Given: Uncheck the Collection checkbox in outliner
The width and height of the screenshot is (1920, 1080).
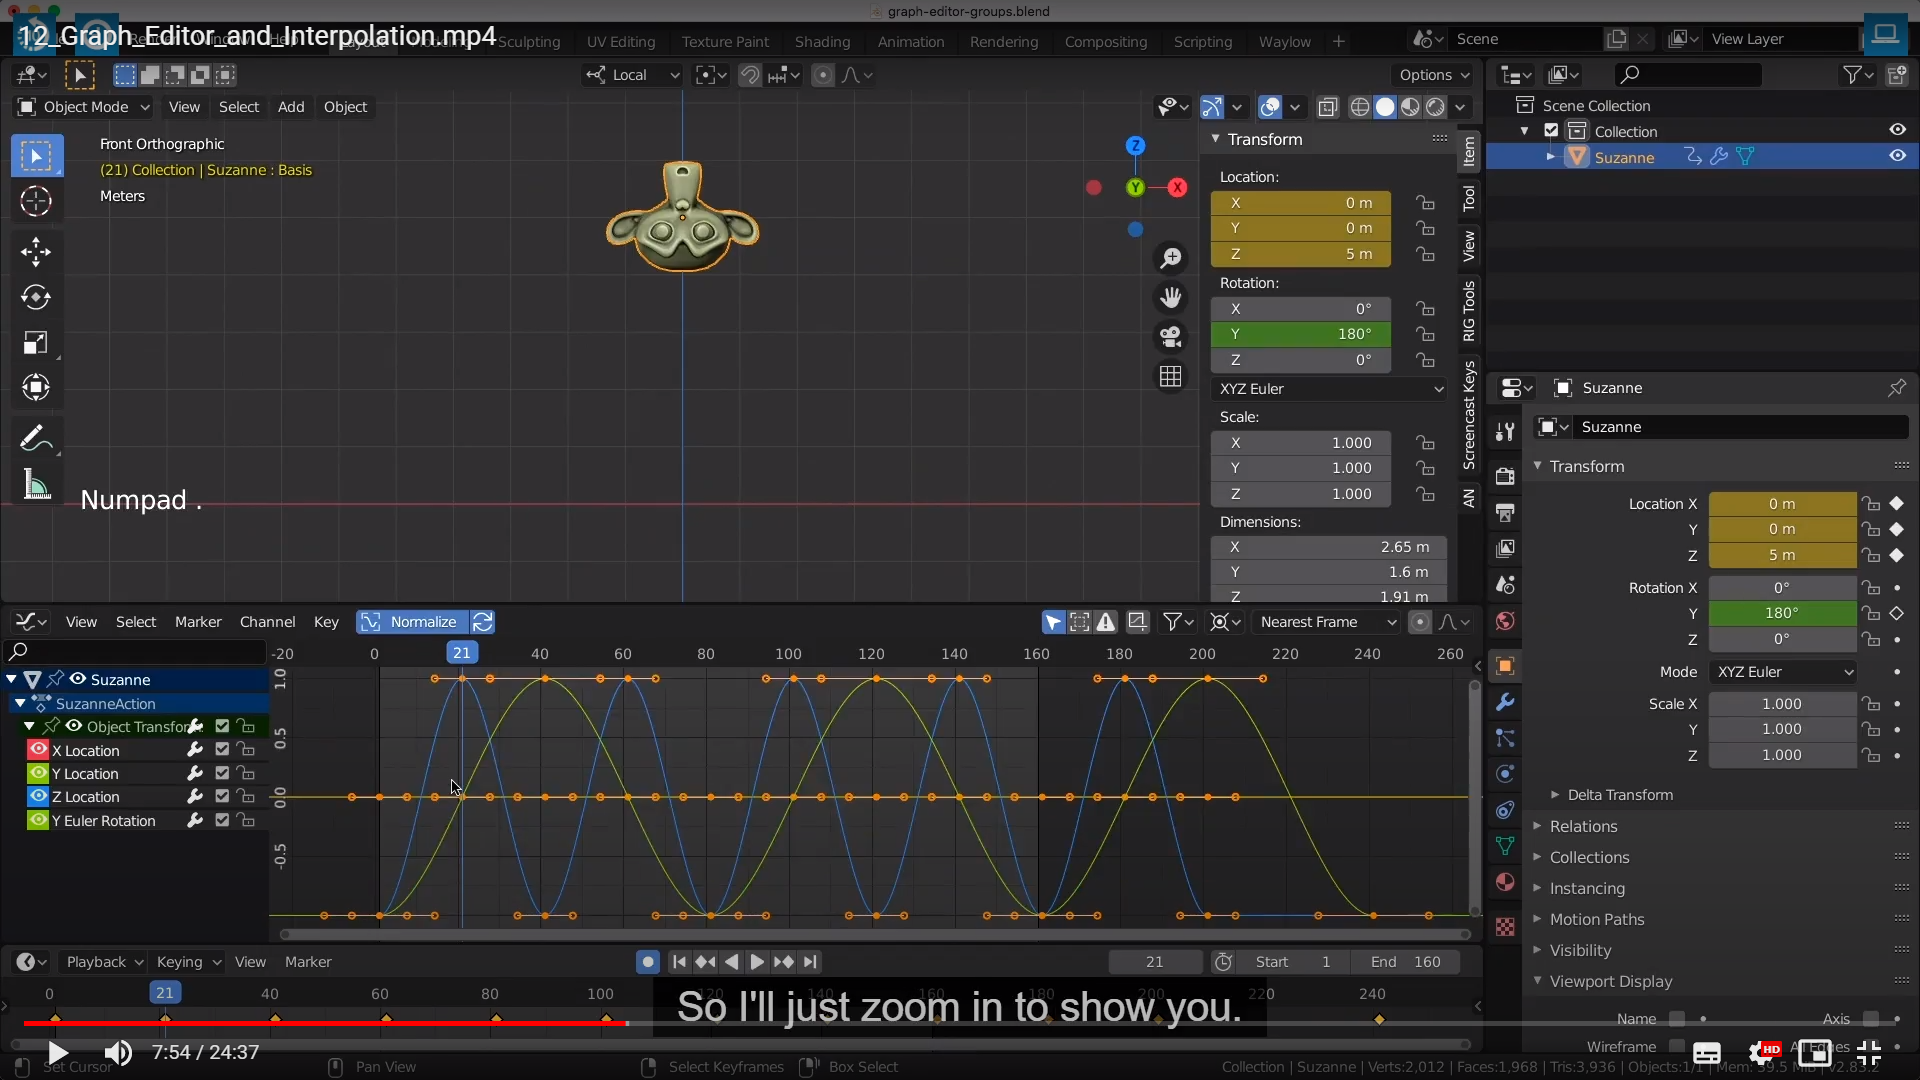Looking at the screenshot, I should coord(1551,131).
